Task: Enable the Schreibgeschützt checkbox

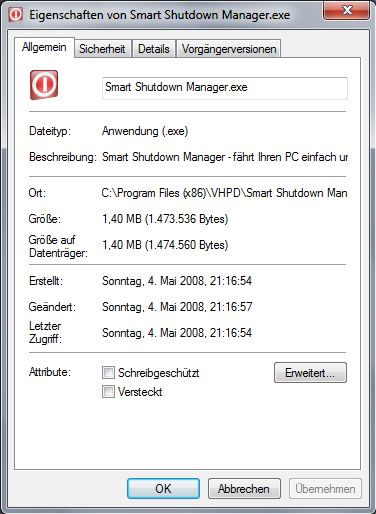Action: [x=108, y=373]
